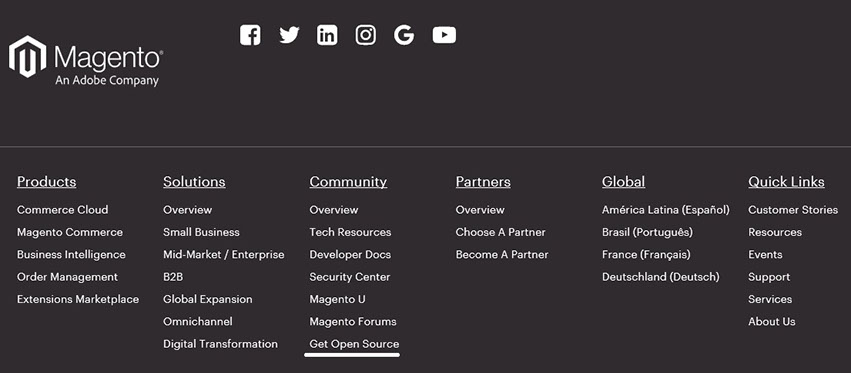This screenshot has height=373, width=851.
Task: Follow the Get Open Source link
Action: pos(354,344)
